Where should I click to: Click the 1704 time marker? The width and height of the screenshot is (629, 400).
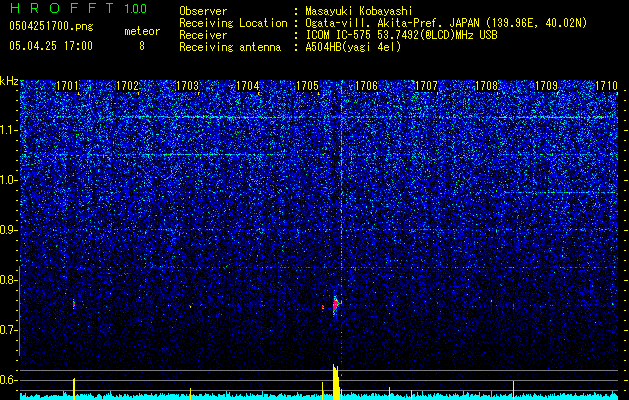248,86
